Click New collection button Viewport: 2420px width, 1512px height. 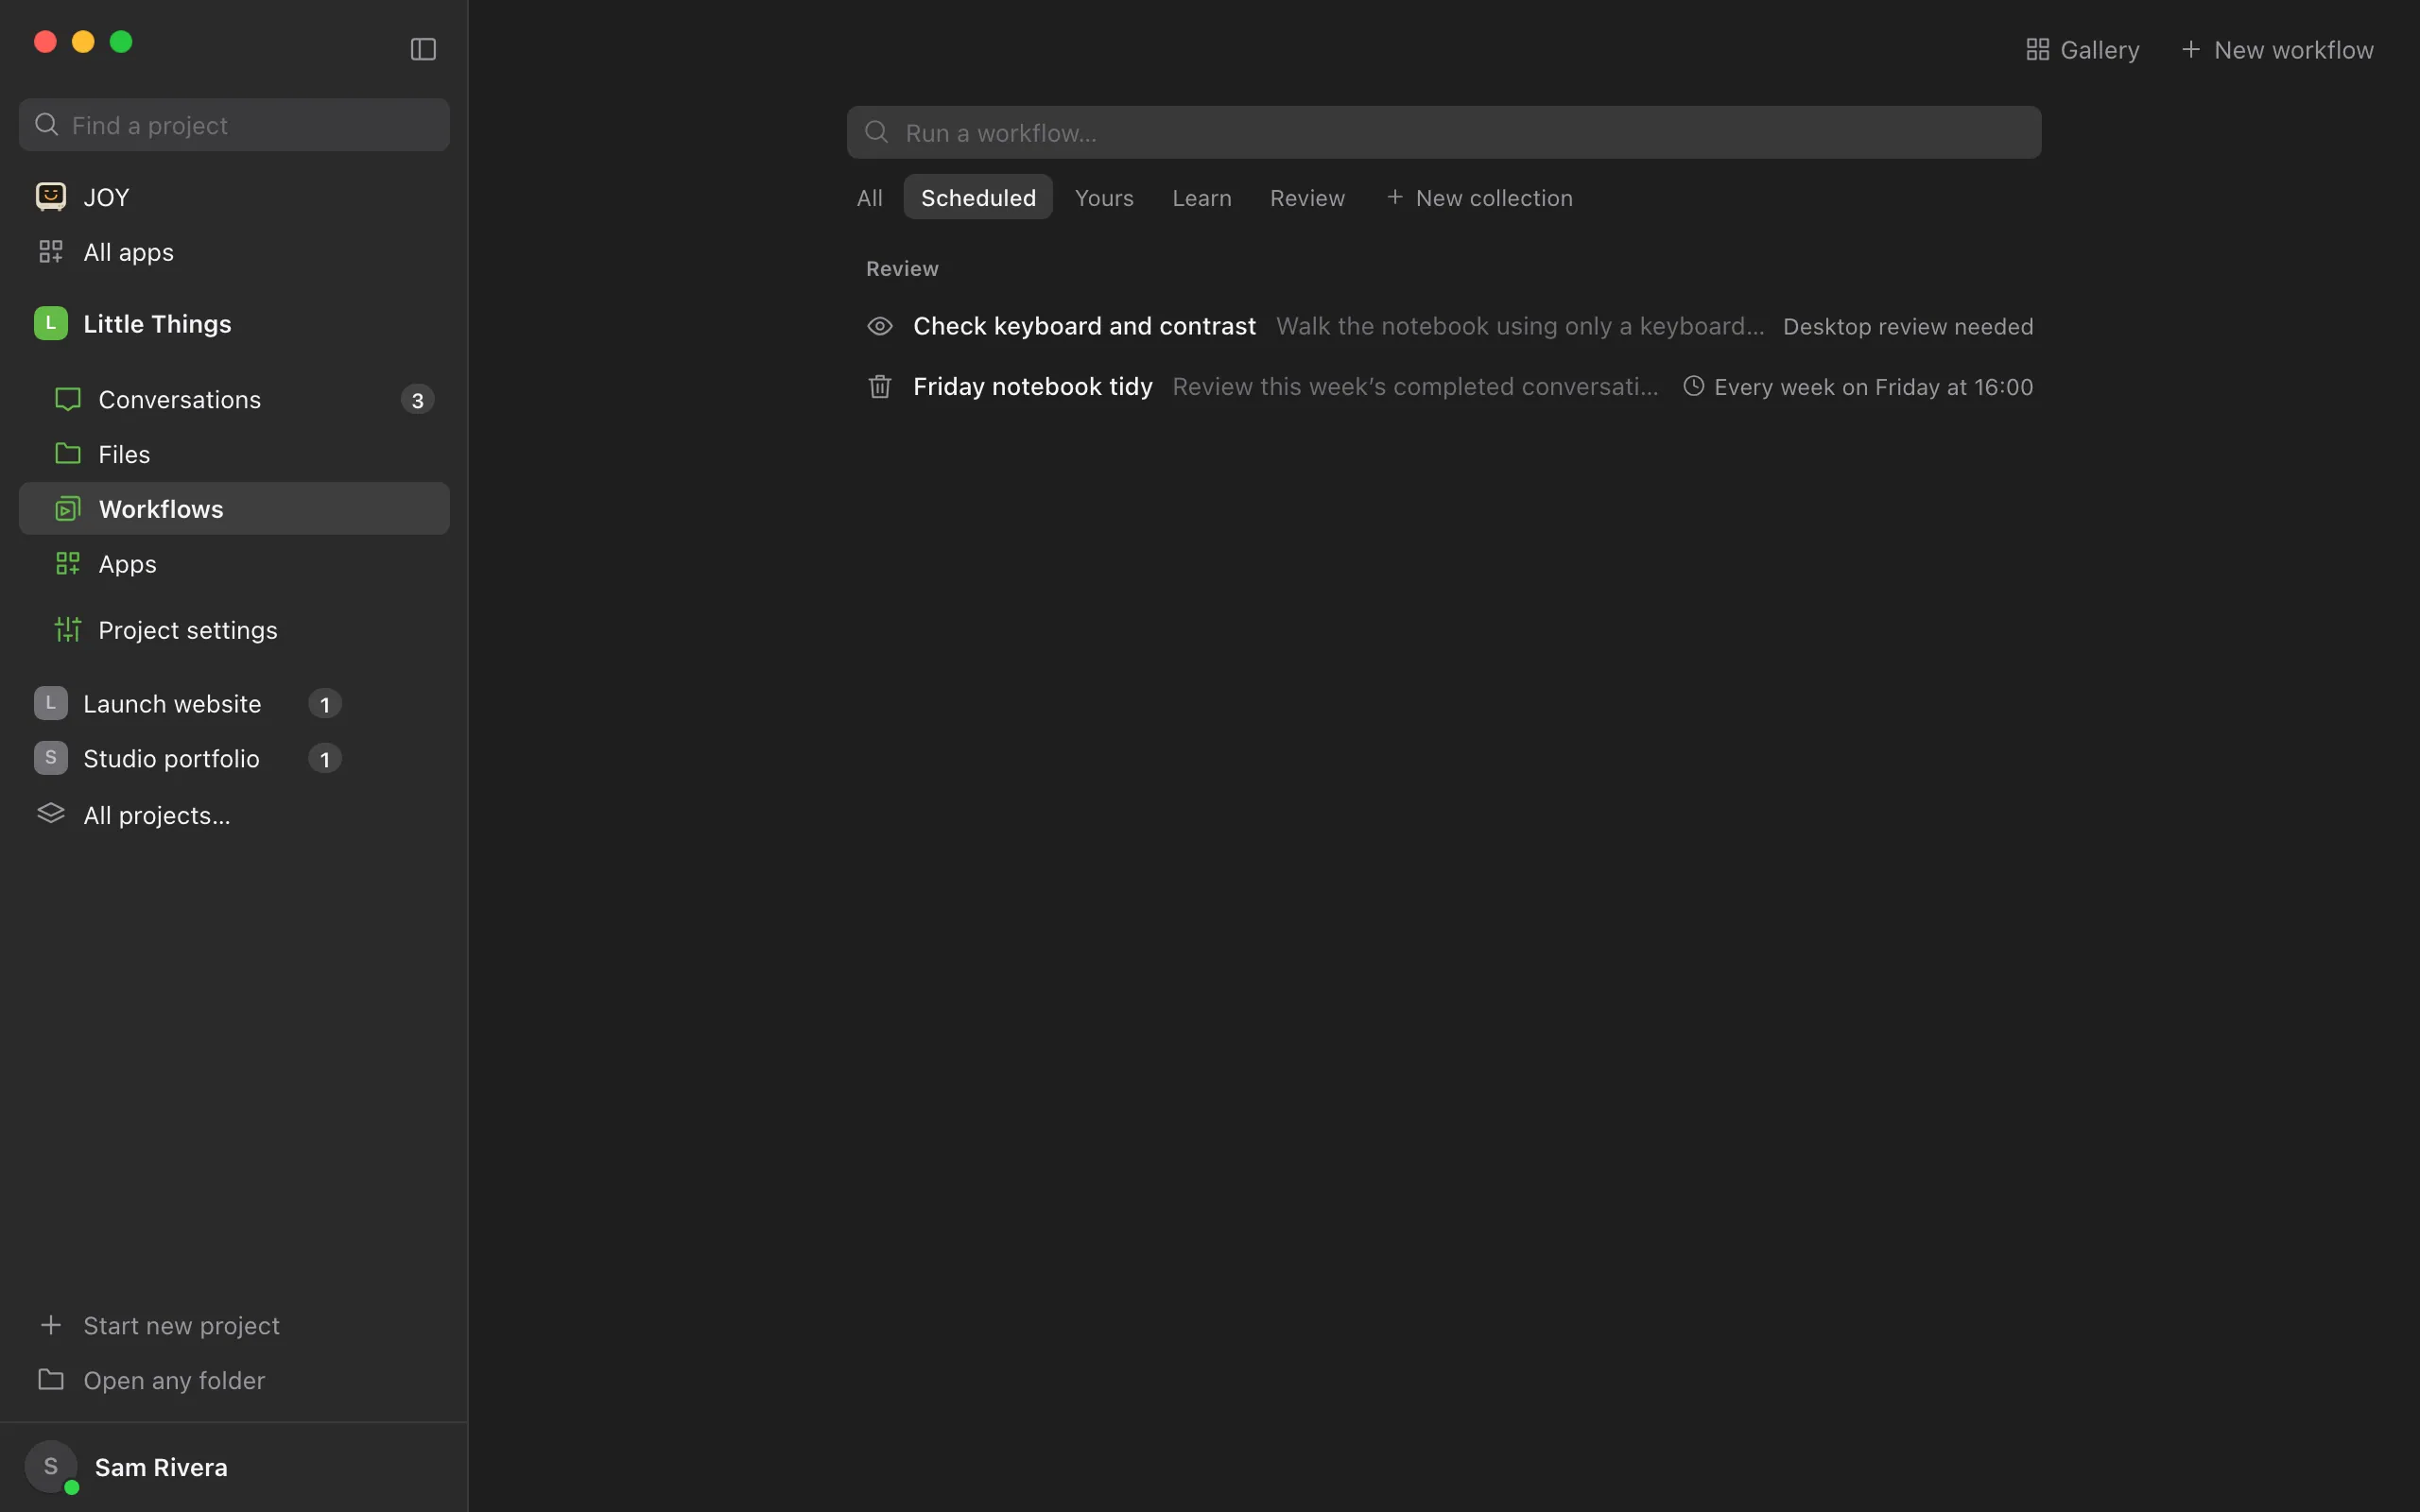pyautogui.click(x=1479, y=197)
